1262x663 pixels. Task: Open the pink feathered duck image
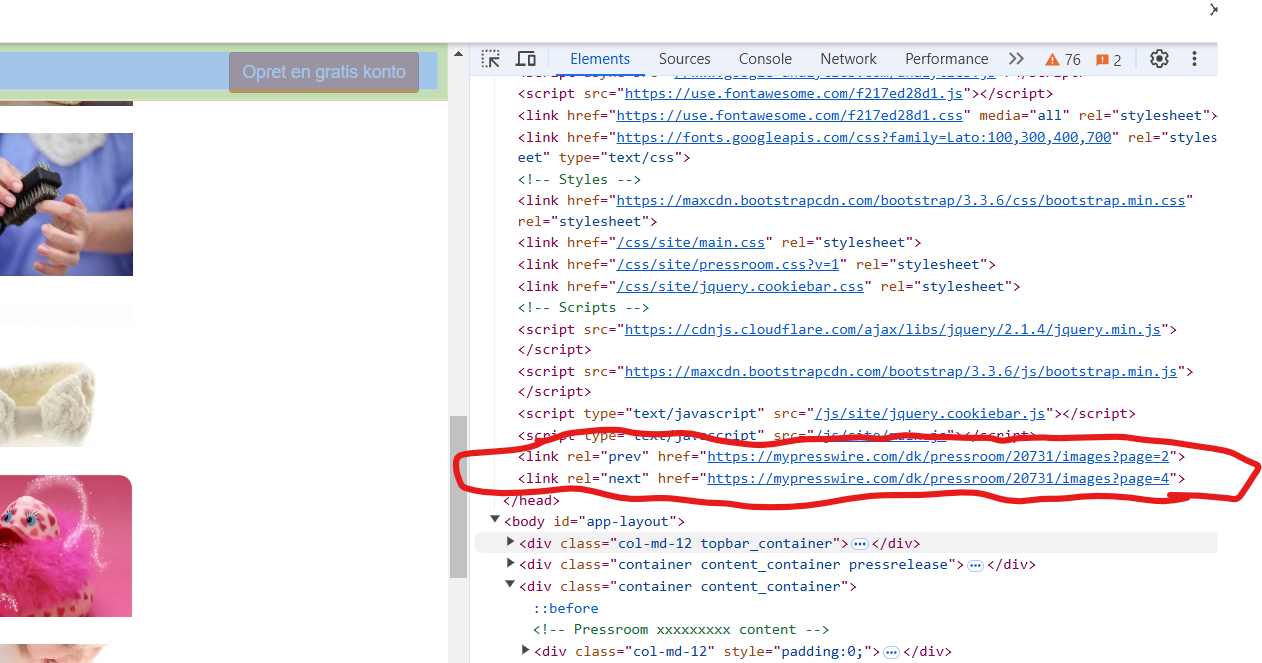click(x=66, y=546)
